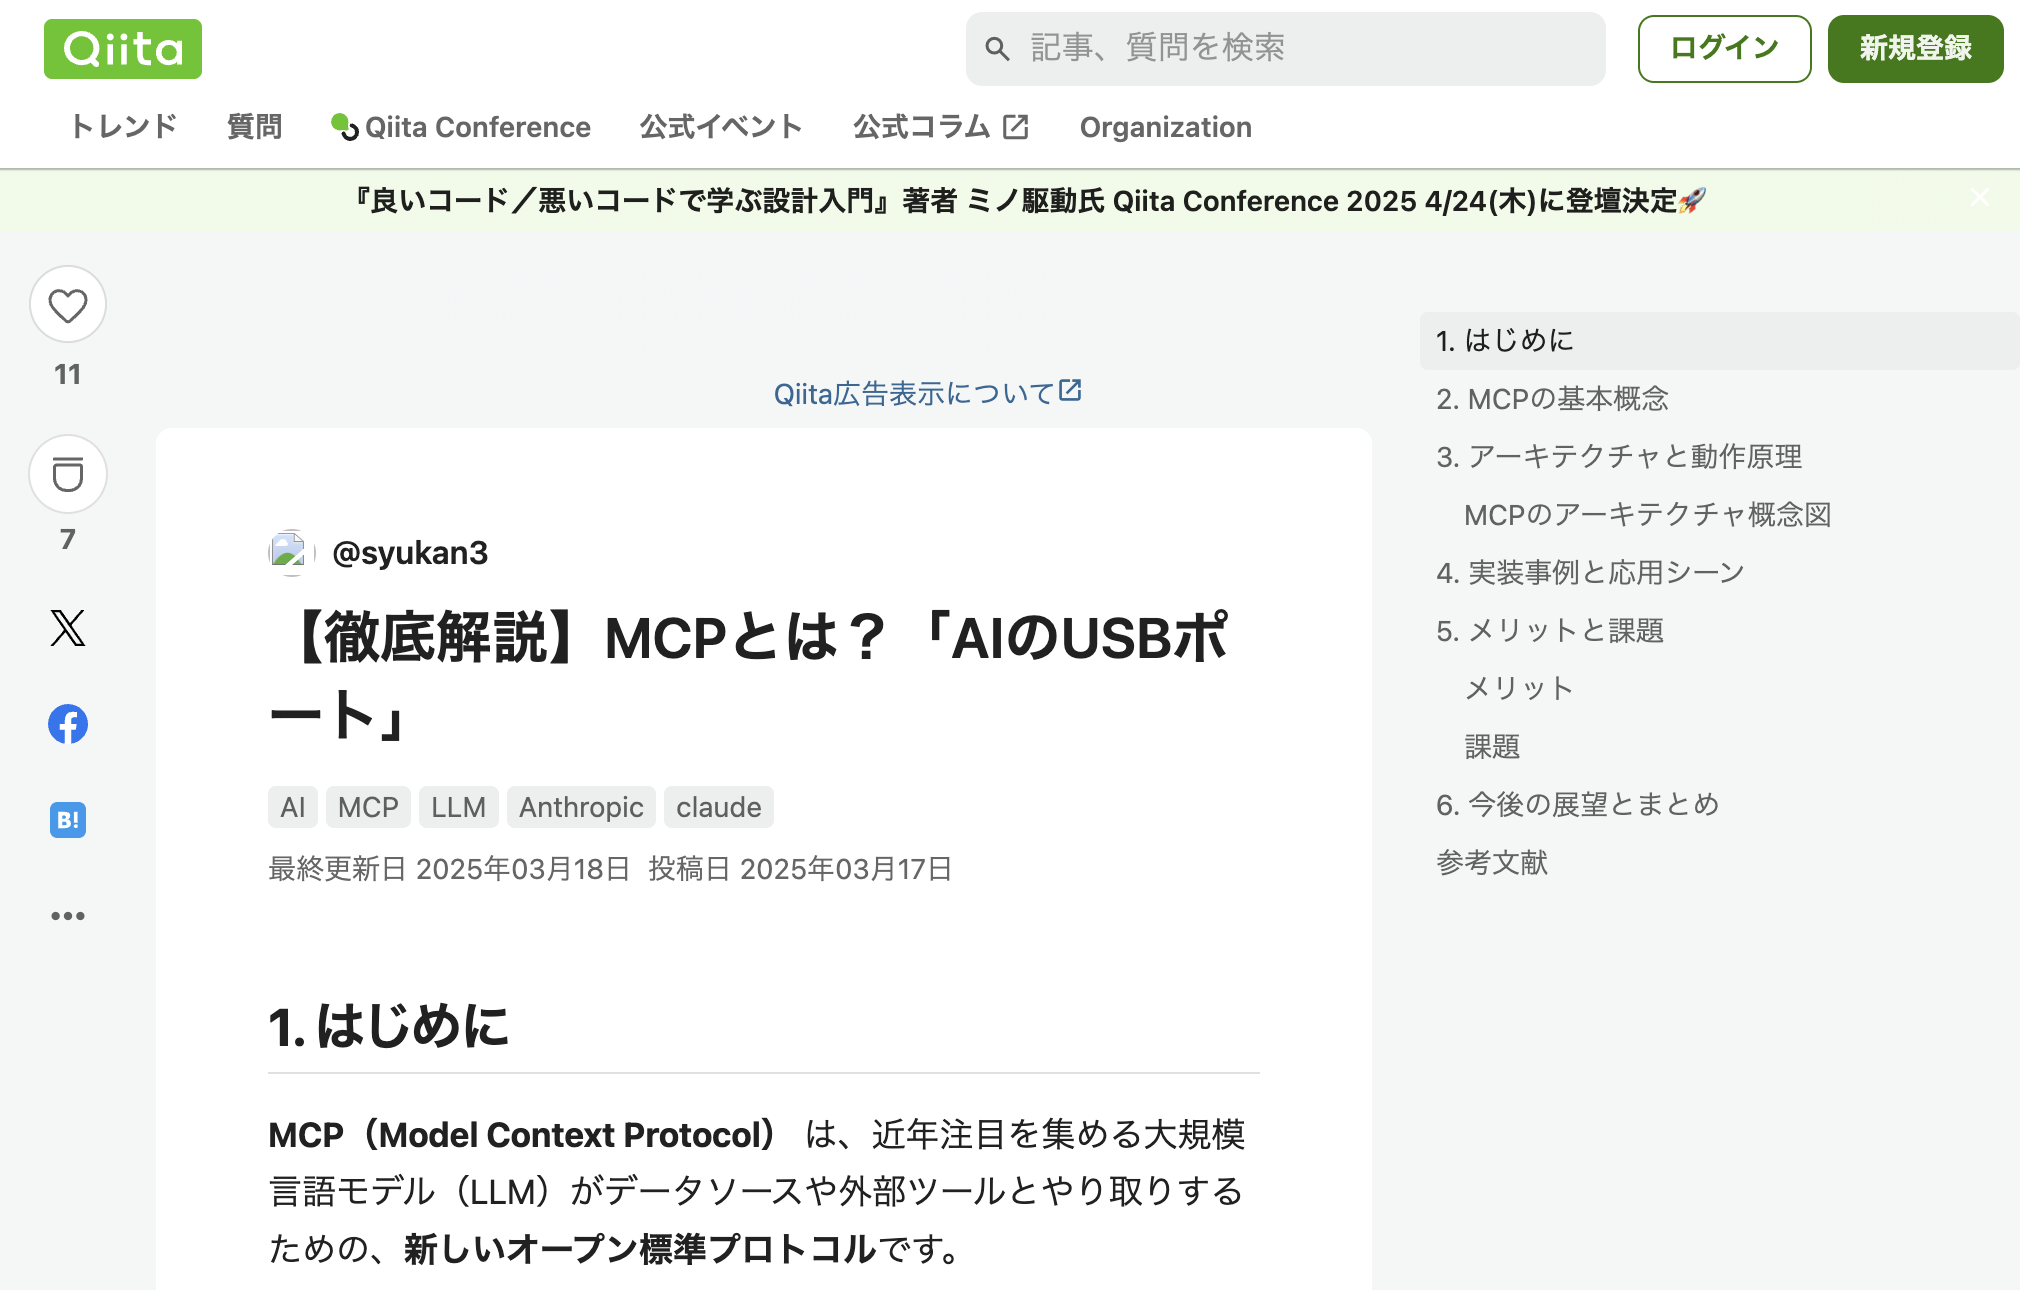Click external link icon beside 公式コラム
The image size is (2020, 1290).
[x=1016, y=127]
